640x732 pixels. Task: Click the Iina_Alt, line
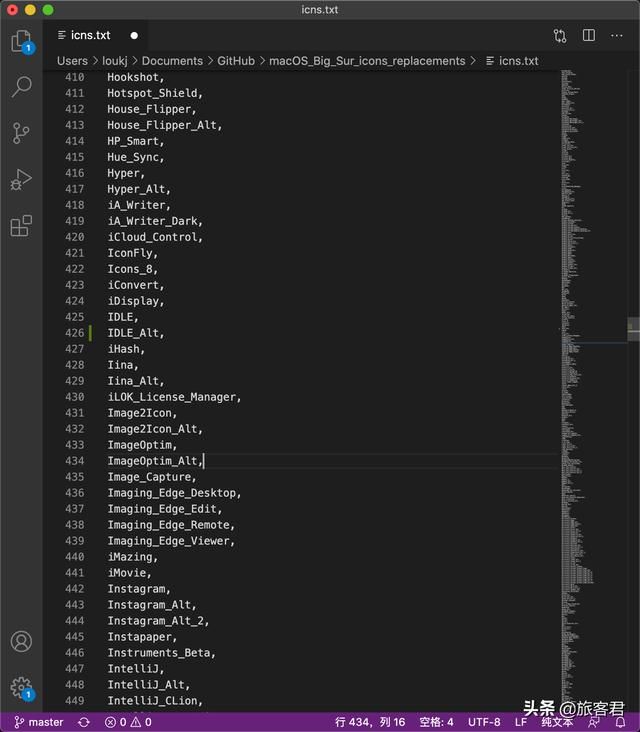135,381
